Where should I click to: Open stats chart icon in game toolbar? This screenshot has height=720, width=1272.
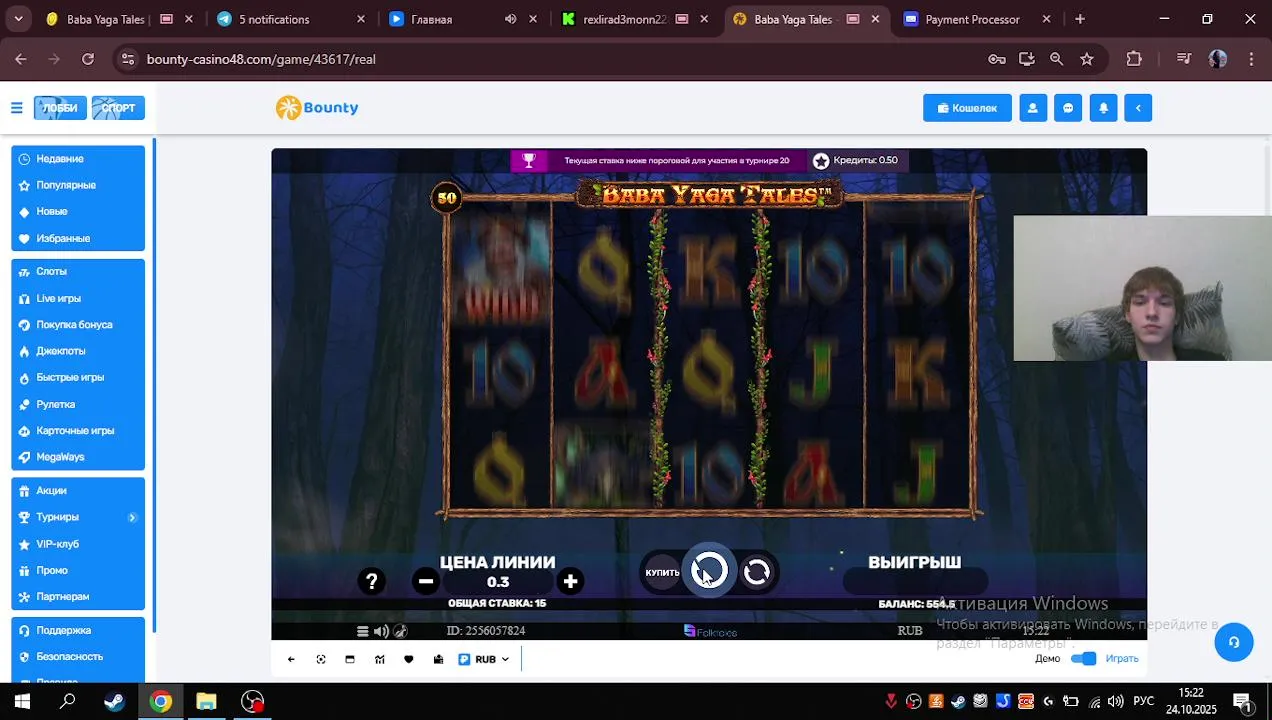379,659
